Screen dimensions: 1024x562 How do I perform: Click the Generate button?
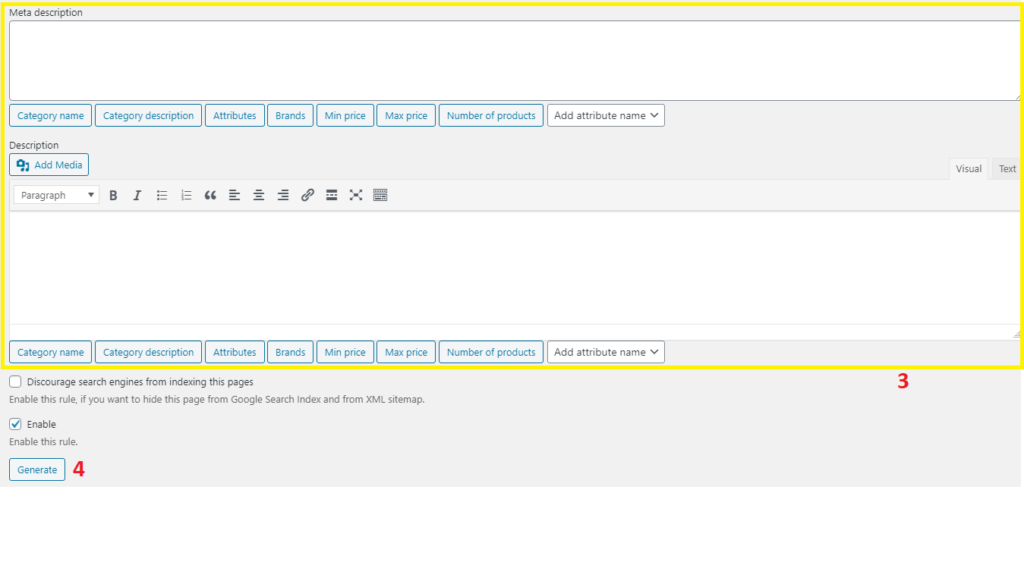37,470
